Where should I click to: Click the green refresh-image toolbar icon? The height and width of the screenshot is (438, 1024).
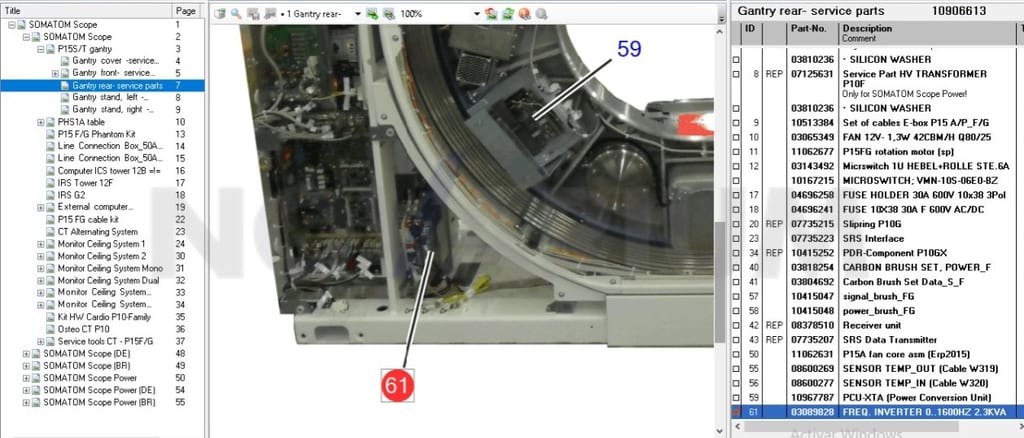pos(508,14)
